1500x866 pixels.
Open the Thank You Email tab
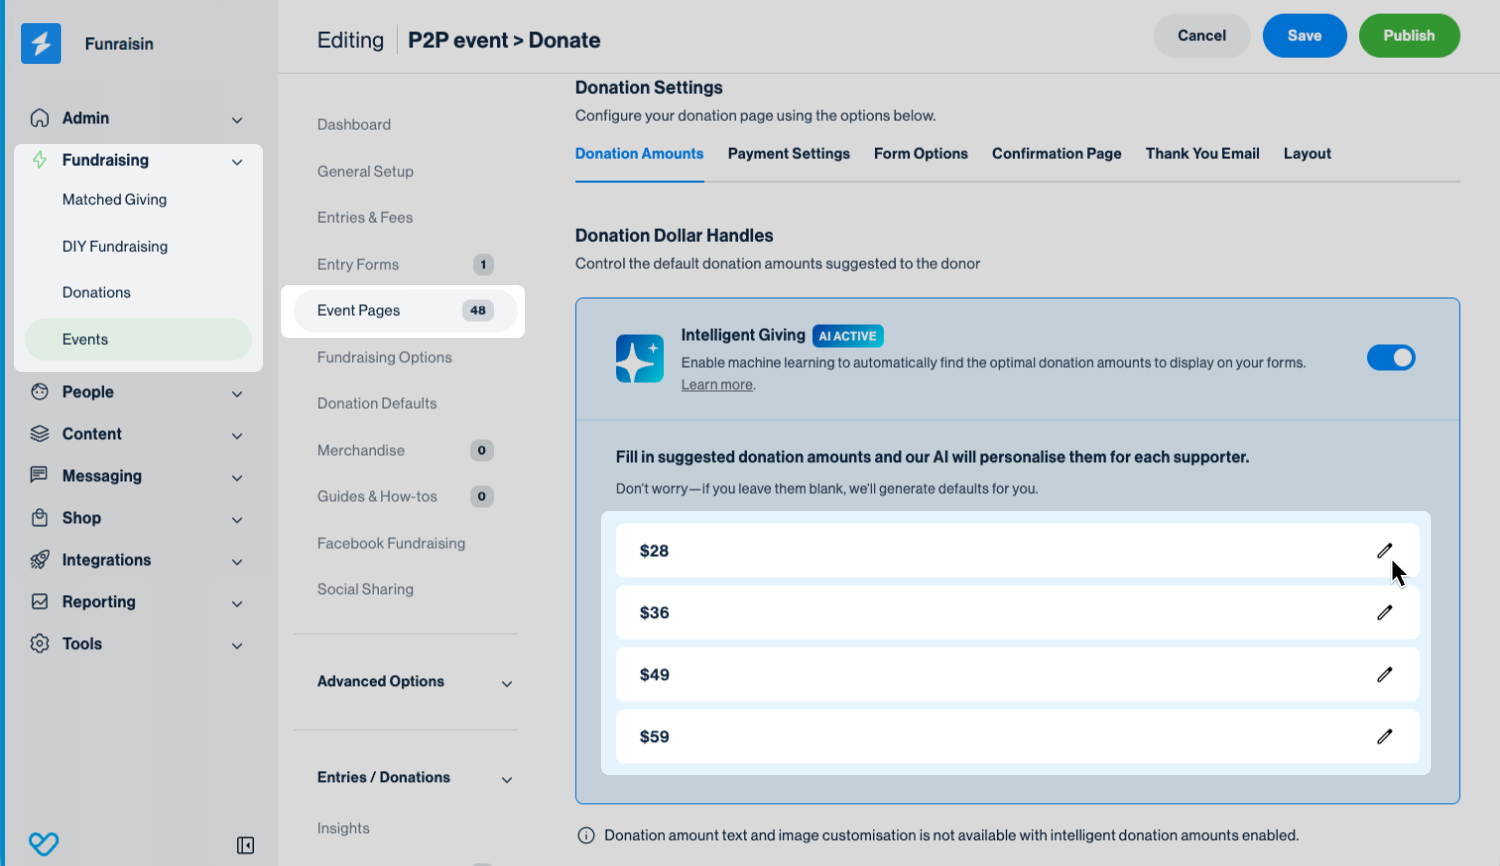(1202, 154)
